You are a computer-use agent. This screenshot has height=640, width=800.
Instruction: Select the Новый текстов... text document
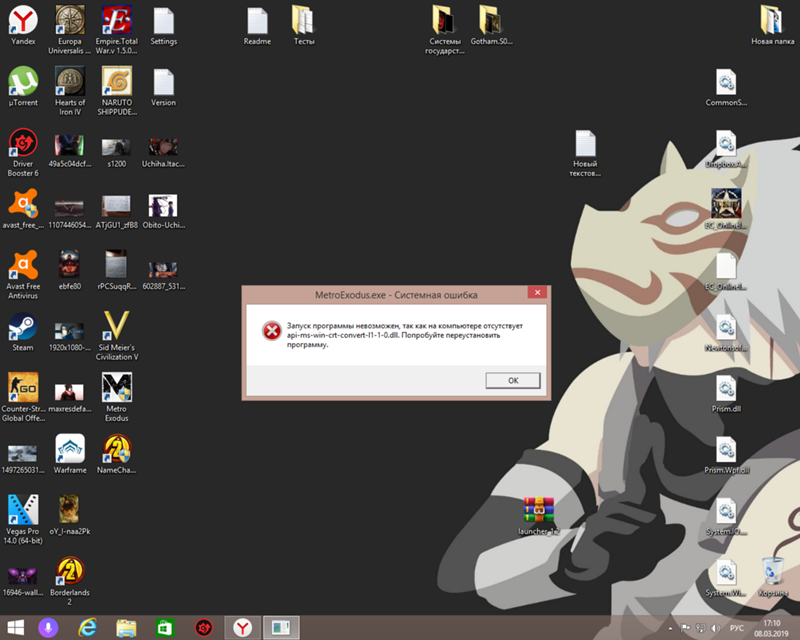pos(585,152)
